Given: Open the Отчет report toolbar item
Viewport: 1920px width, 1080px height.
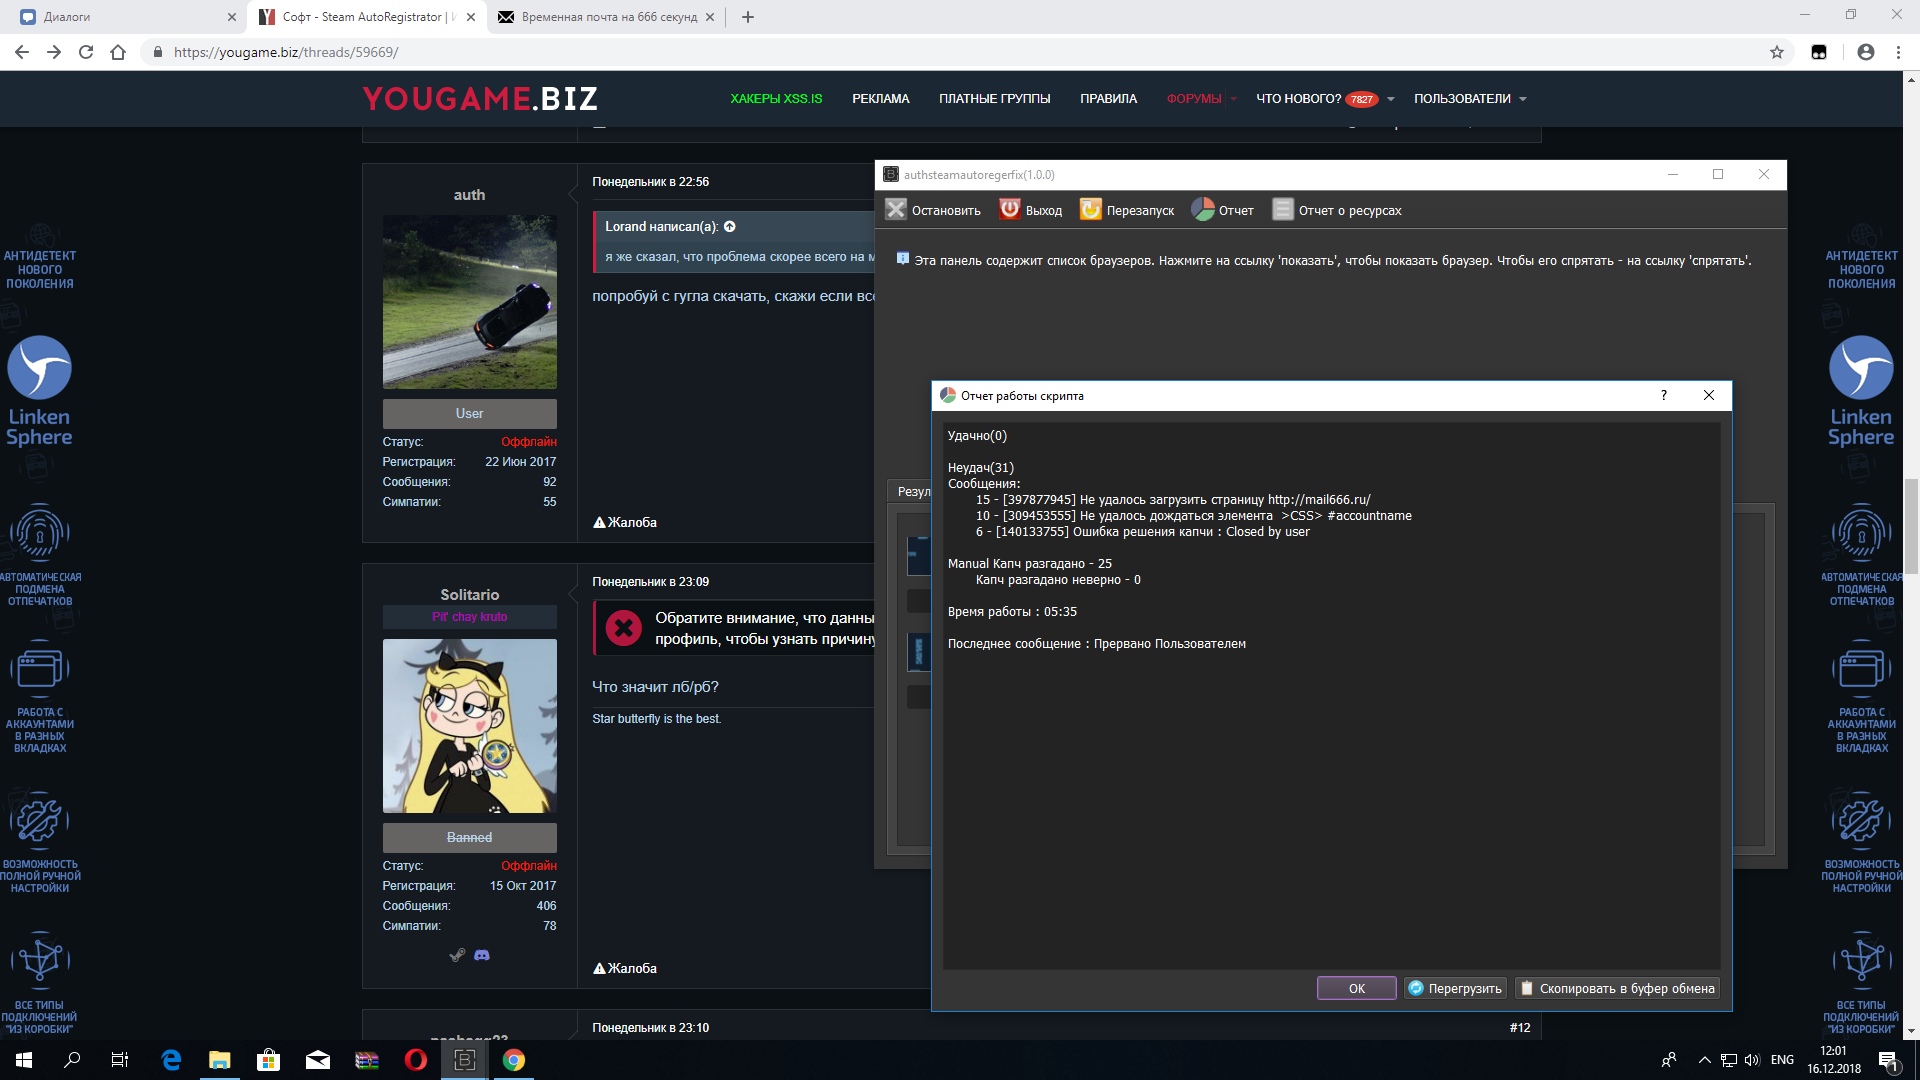Looking at the screenshot, I should 1222,210.
